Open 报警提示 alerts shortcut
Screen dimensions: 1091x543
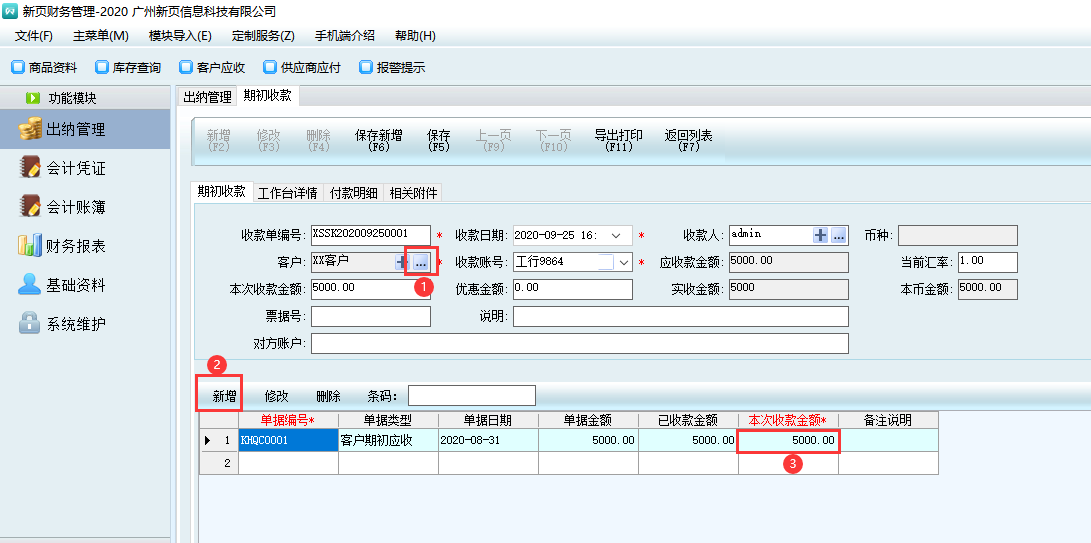point(392,68)
